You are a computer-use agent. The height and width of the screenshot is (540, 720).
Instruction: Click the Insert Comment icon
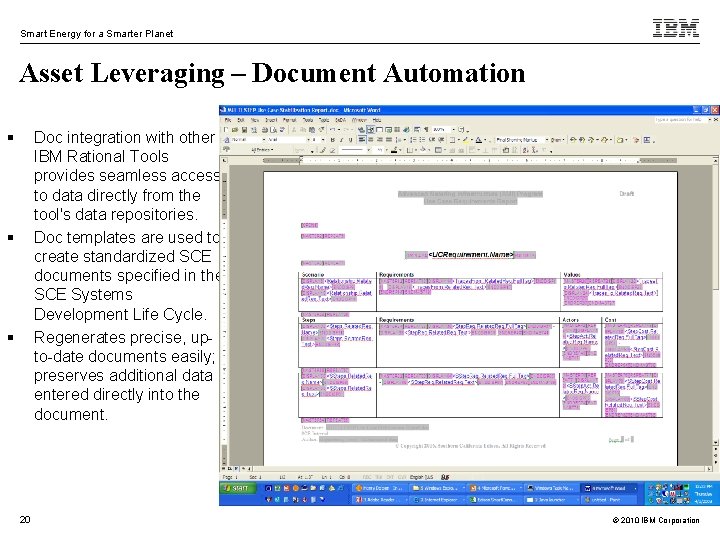point(620,140)
